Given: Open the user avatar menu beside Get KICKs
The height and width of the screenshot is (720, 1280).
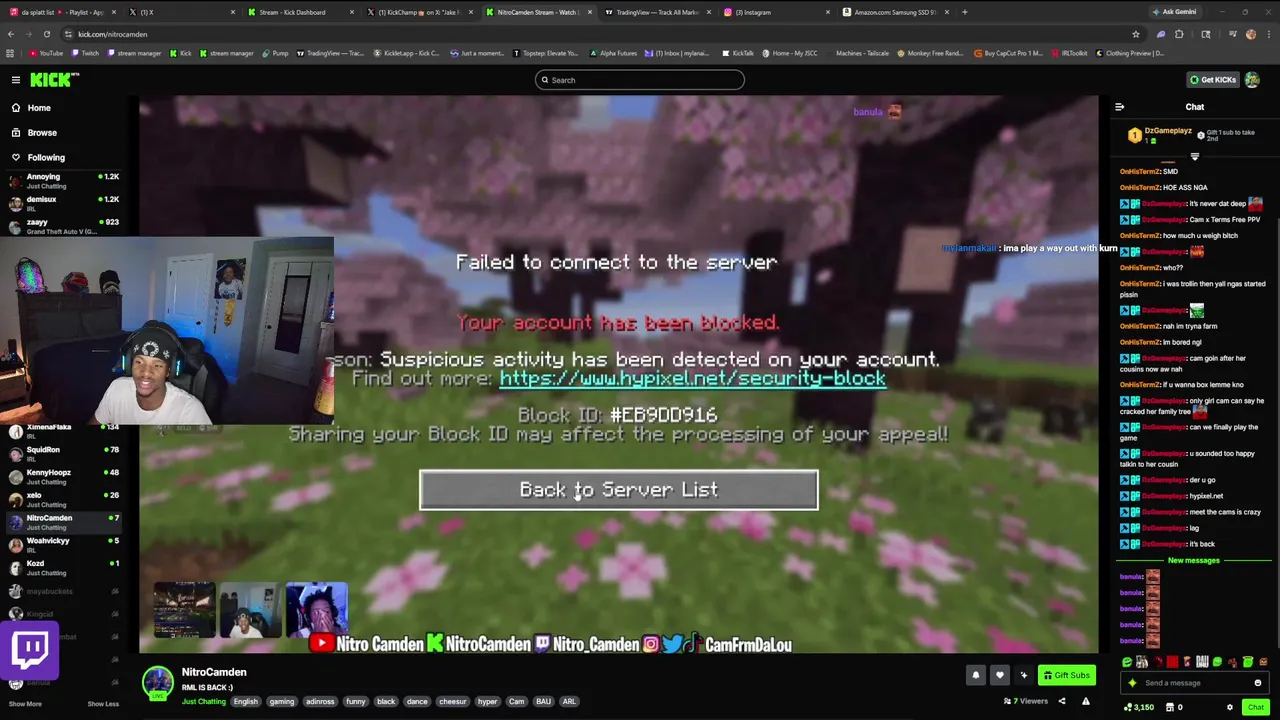Looking at the screenshot, I should (x=1253, y=80).
